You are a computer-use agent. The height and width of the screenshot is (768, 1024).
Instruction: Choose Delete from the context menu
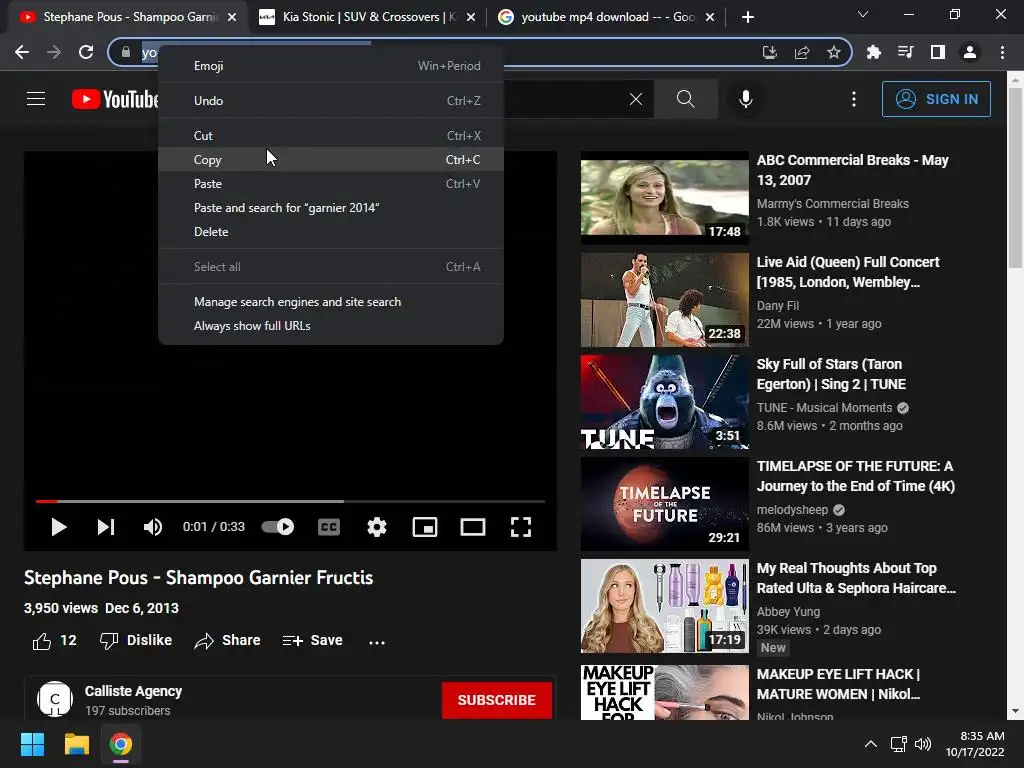coord(331,232)
